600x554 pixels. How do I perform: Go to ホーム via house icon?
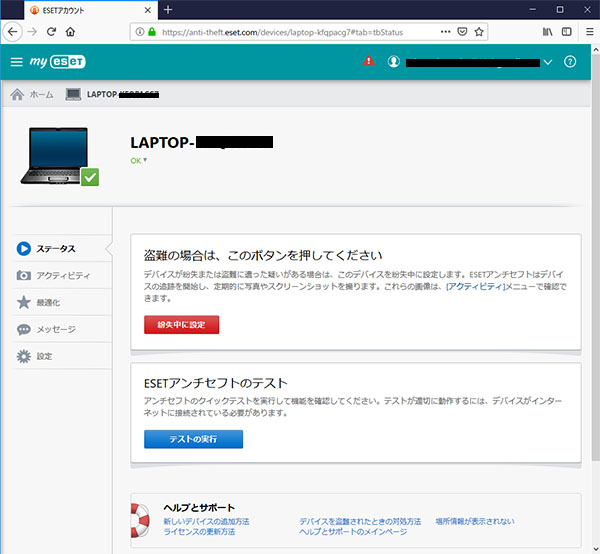[x=17, y=94]
